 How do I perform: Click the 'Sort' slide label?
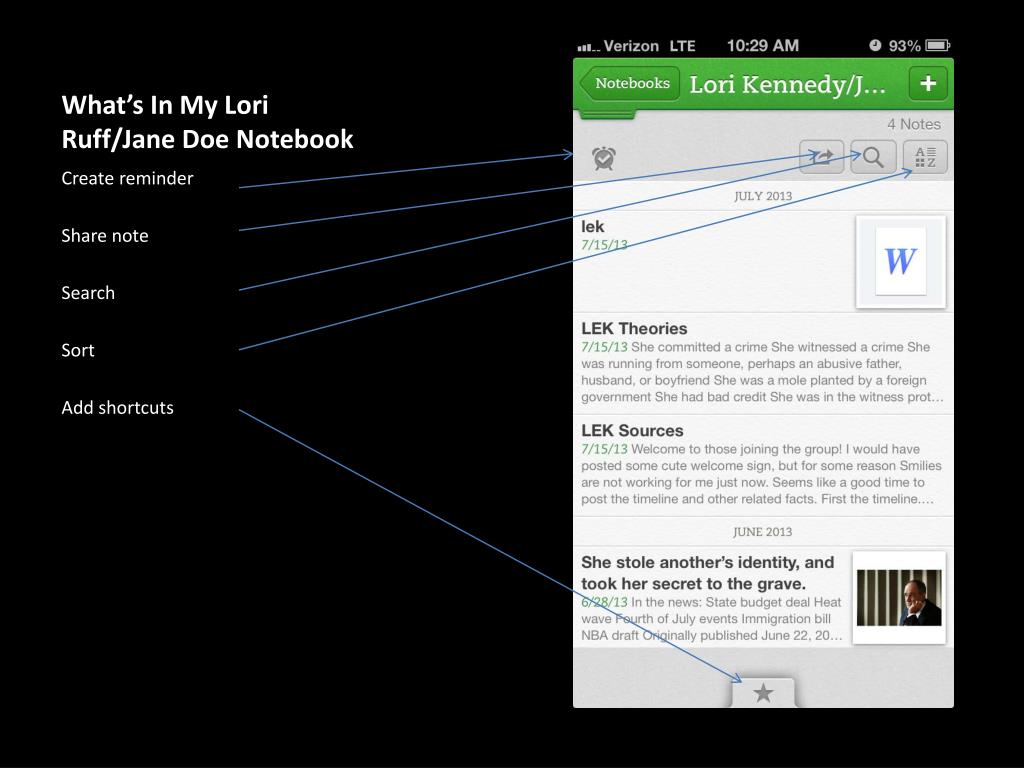[78, 351]
